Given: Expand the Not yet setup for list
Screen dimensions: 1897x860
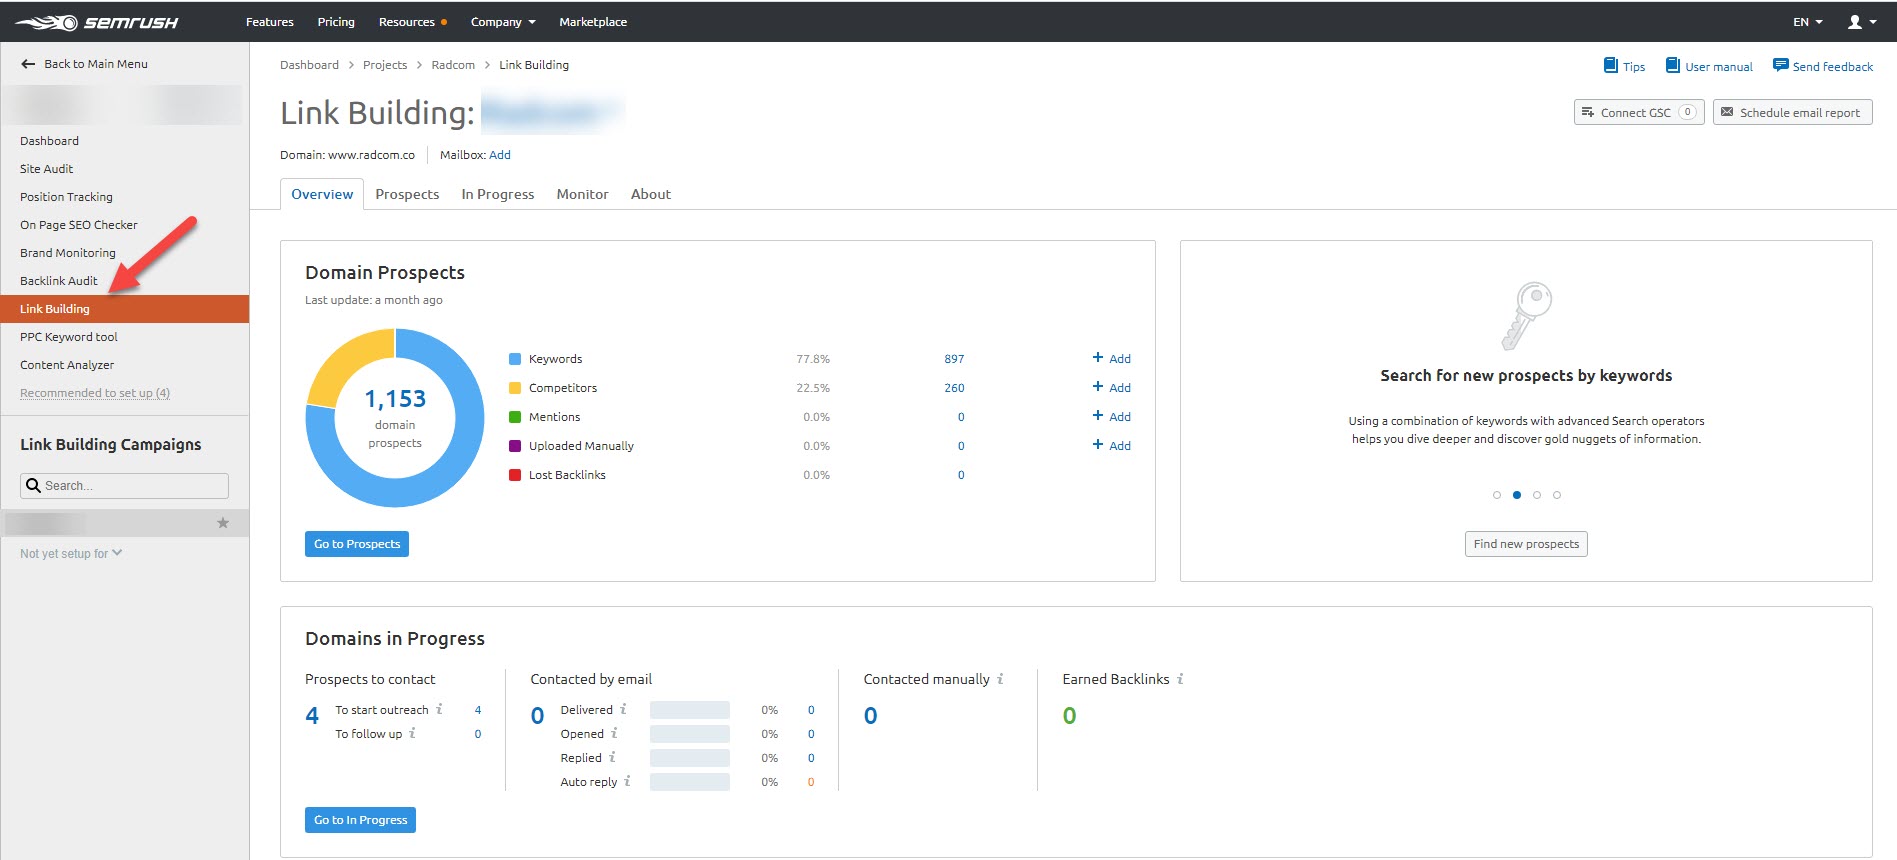Looking at the screenshot, I should click(71, 553).
